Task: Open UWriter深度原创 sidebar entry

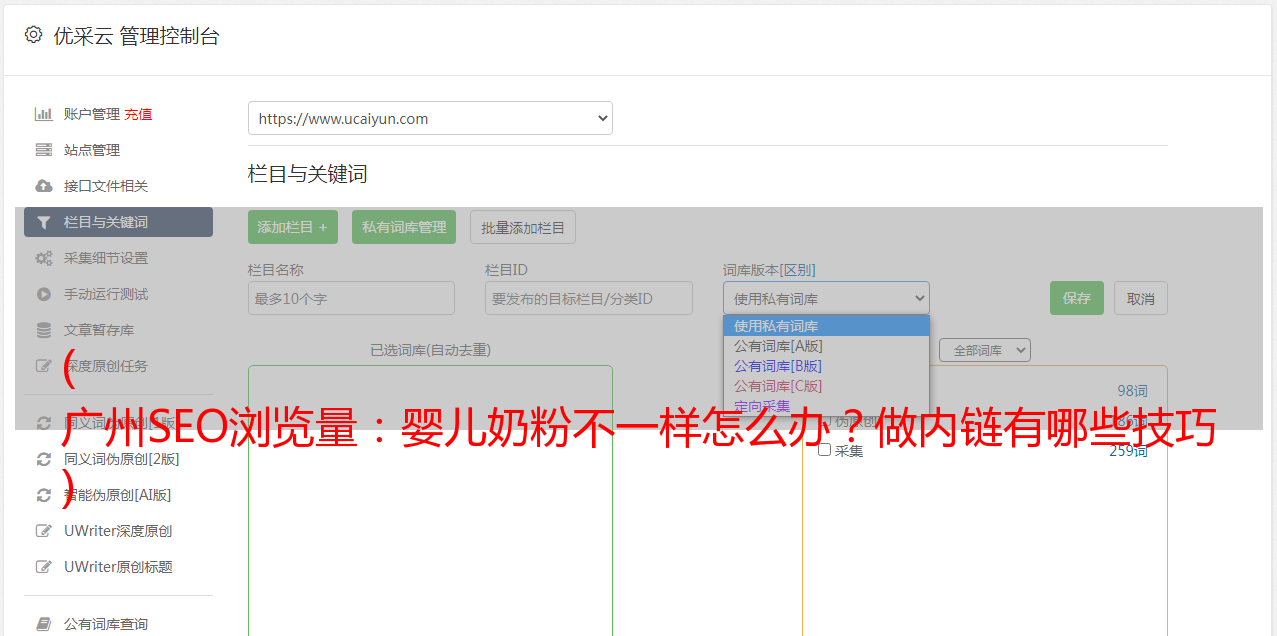Action: click(118, 531)
